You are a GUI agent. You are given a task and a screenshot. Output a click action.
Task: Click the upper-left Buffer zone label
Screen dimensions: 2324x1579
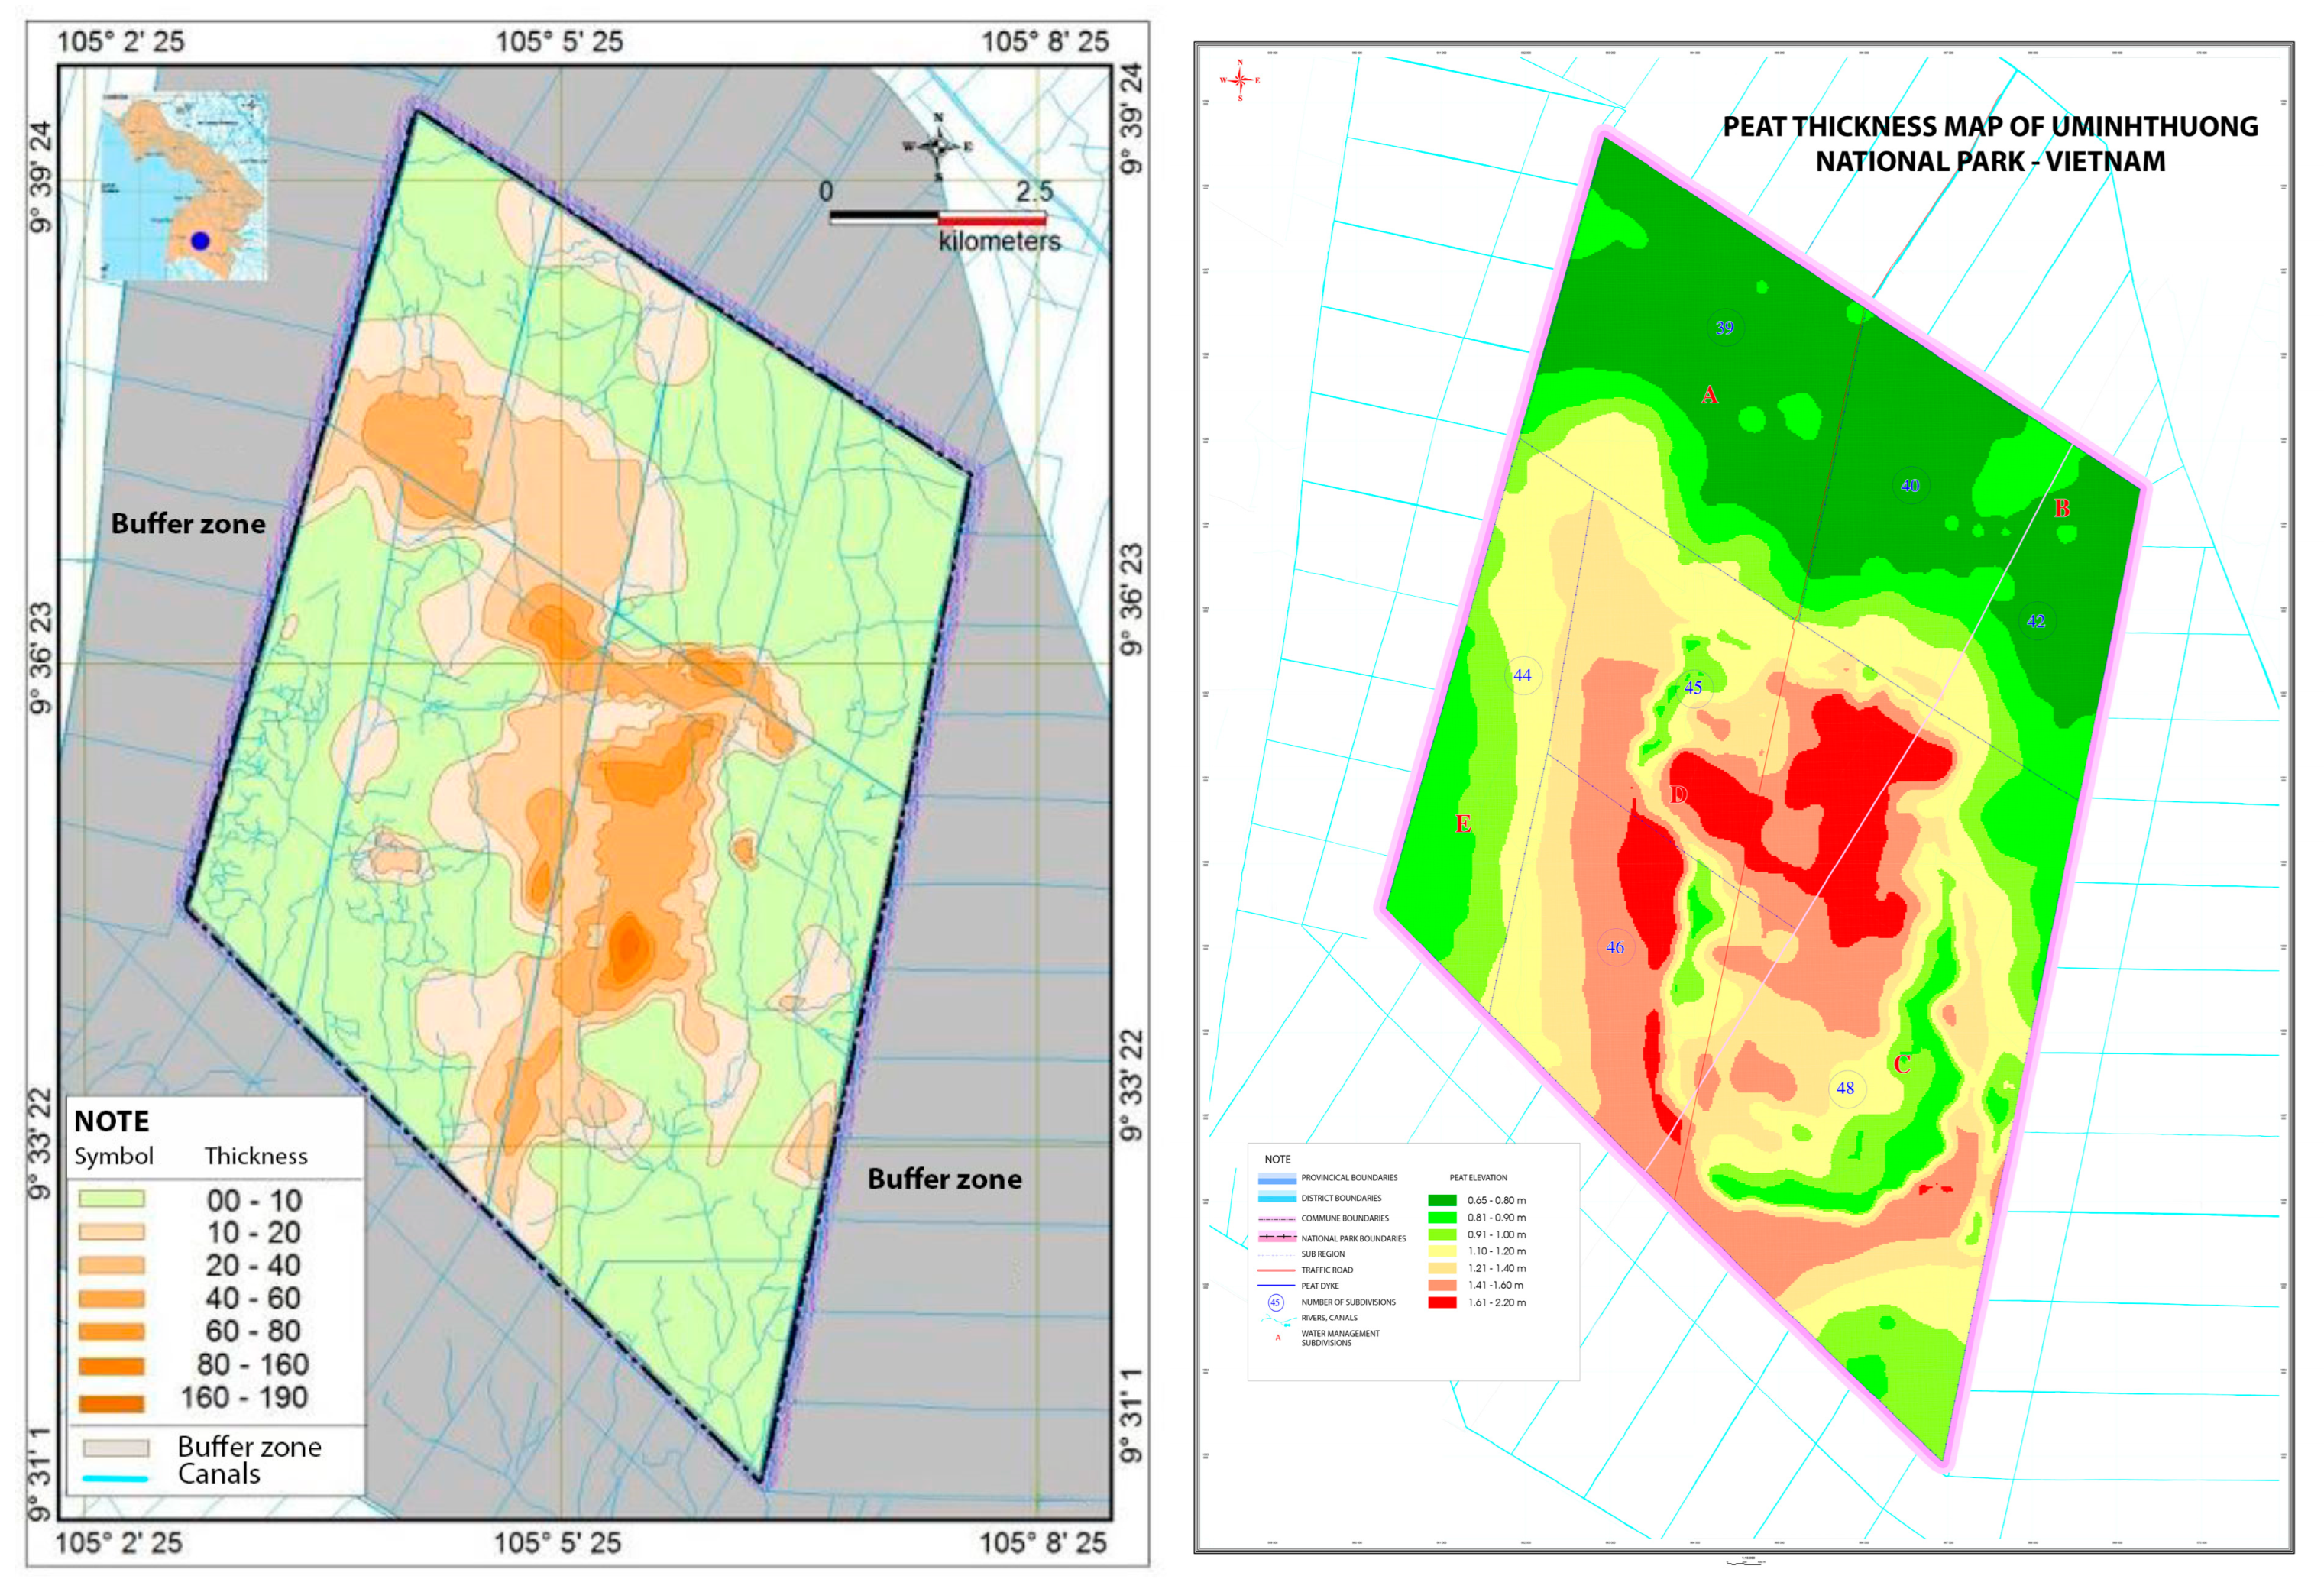[188, 524]
